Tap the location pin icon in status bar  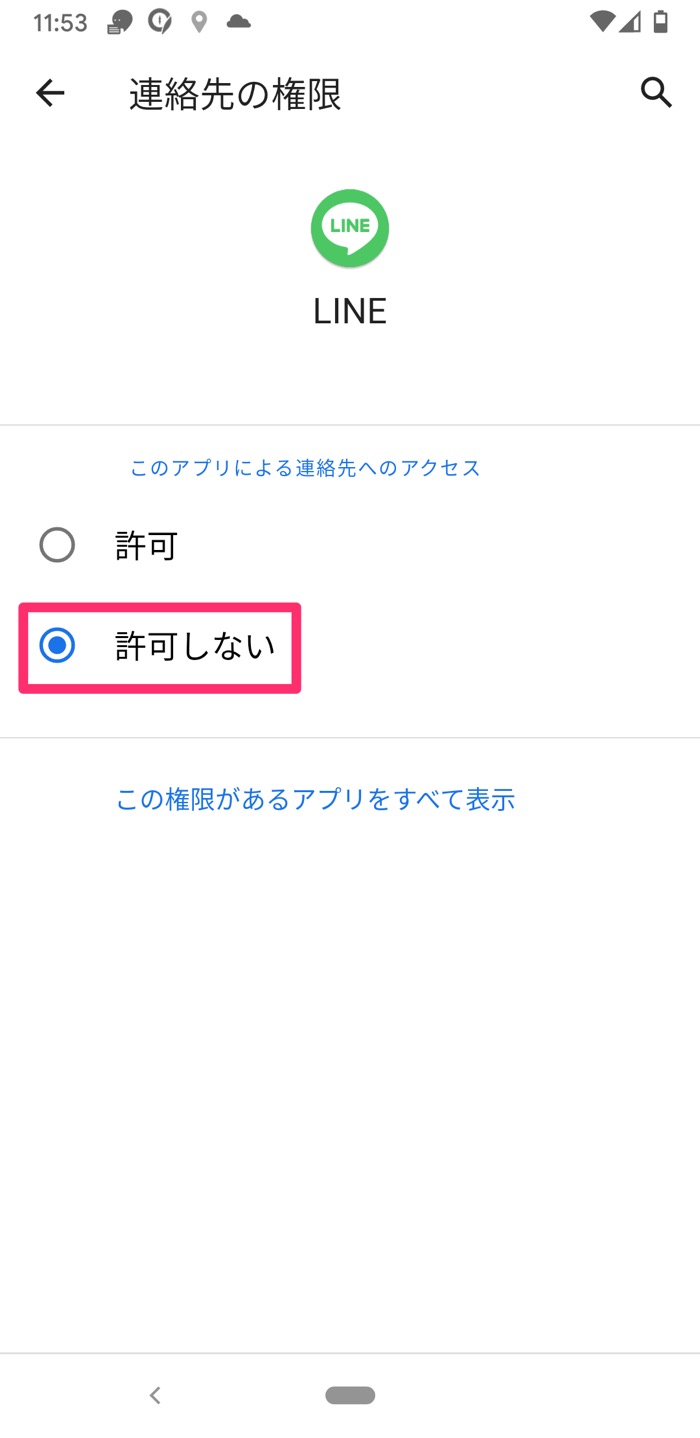click(x=197, y=20)
